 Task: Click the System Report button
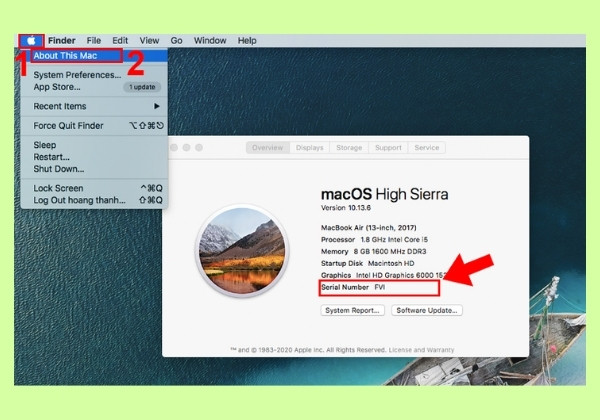[352, 310]
